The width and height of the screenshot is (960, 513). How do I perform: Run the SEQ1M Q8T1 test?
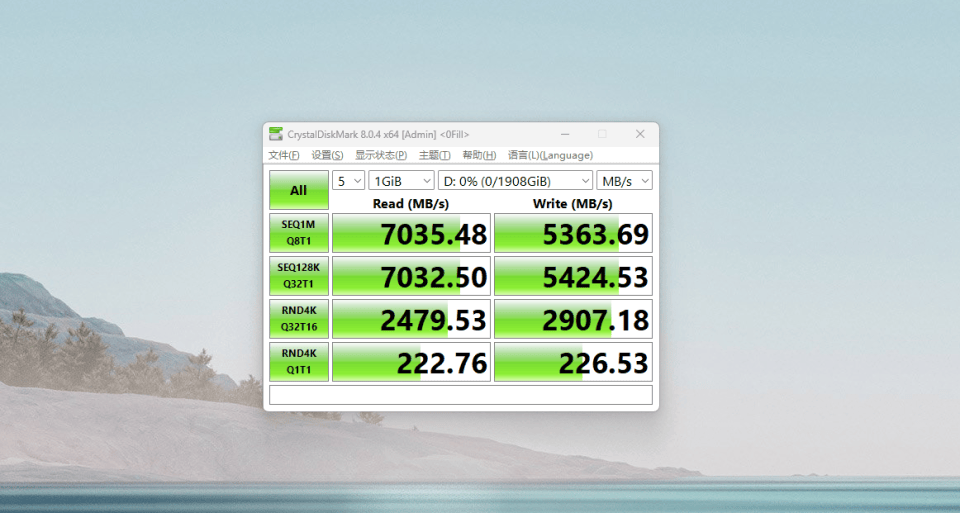pyautogui.click(x=298, y=233)
